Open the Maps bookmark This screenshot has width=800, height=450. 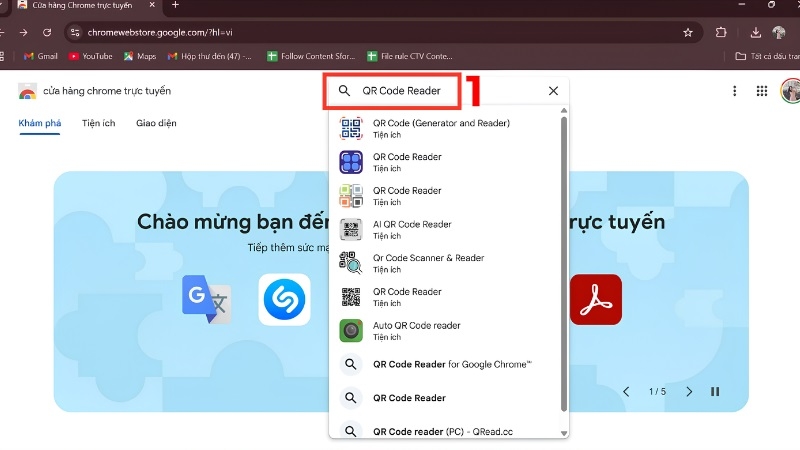coord(140,56)
